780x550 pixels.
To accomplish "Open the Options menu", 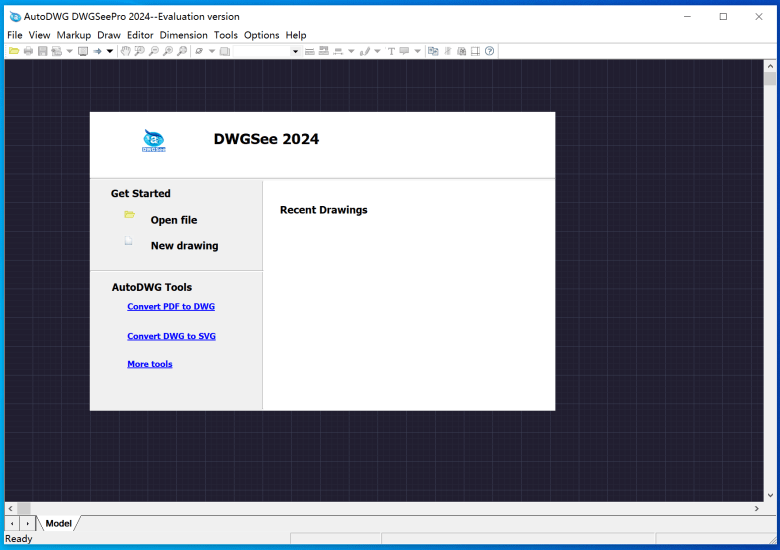I will (x=261, y=35).
